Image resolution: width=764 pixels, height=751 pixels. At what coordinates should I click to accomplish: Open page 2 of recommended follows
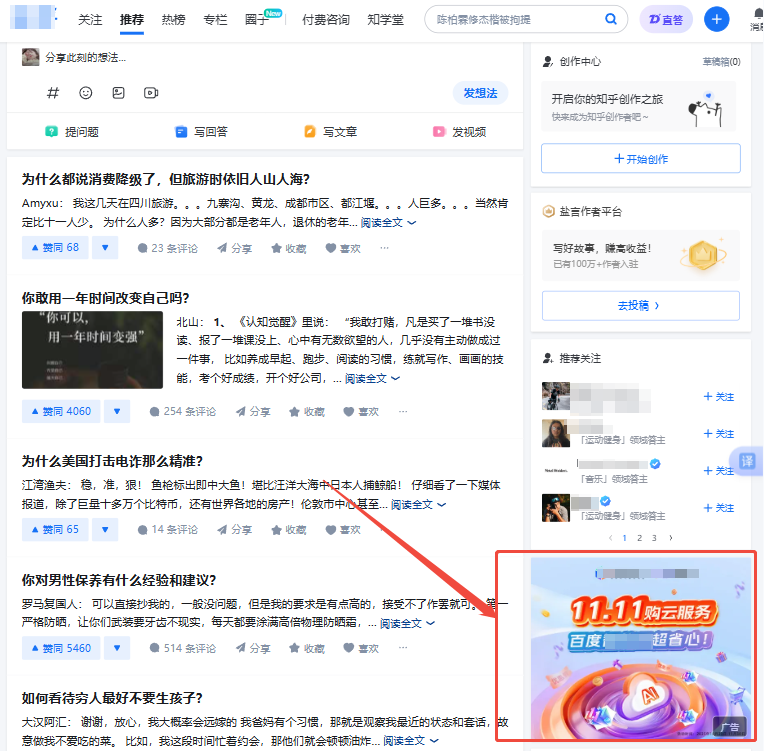pyautogui.click(x=639, y=538)
